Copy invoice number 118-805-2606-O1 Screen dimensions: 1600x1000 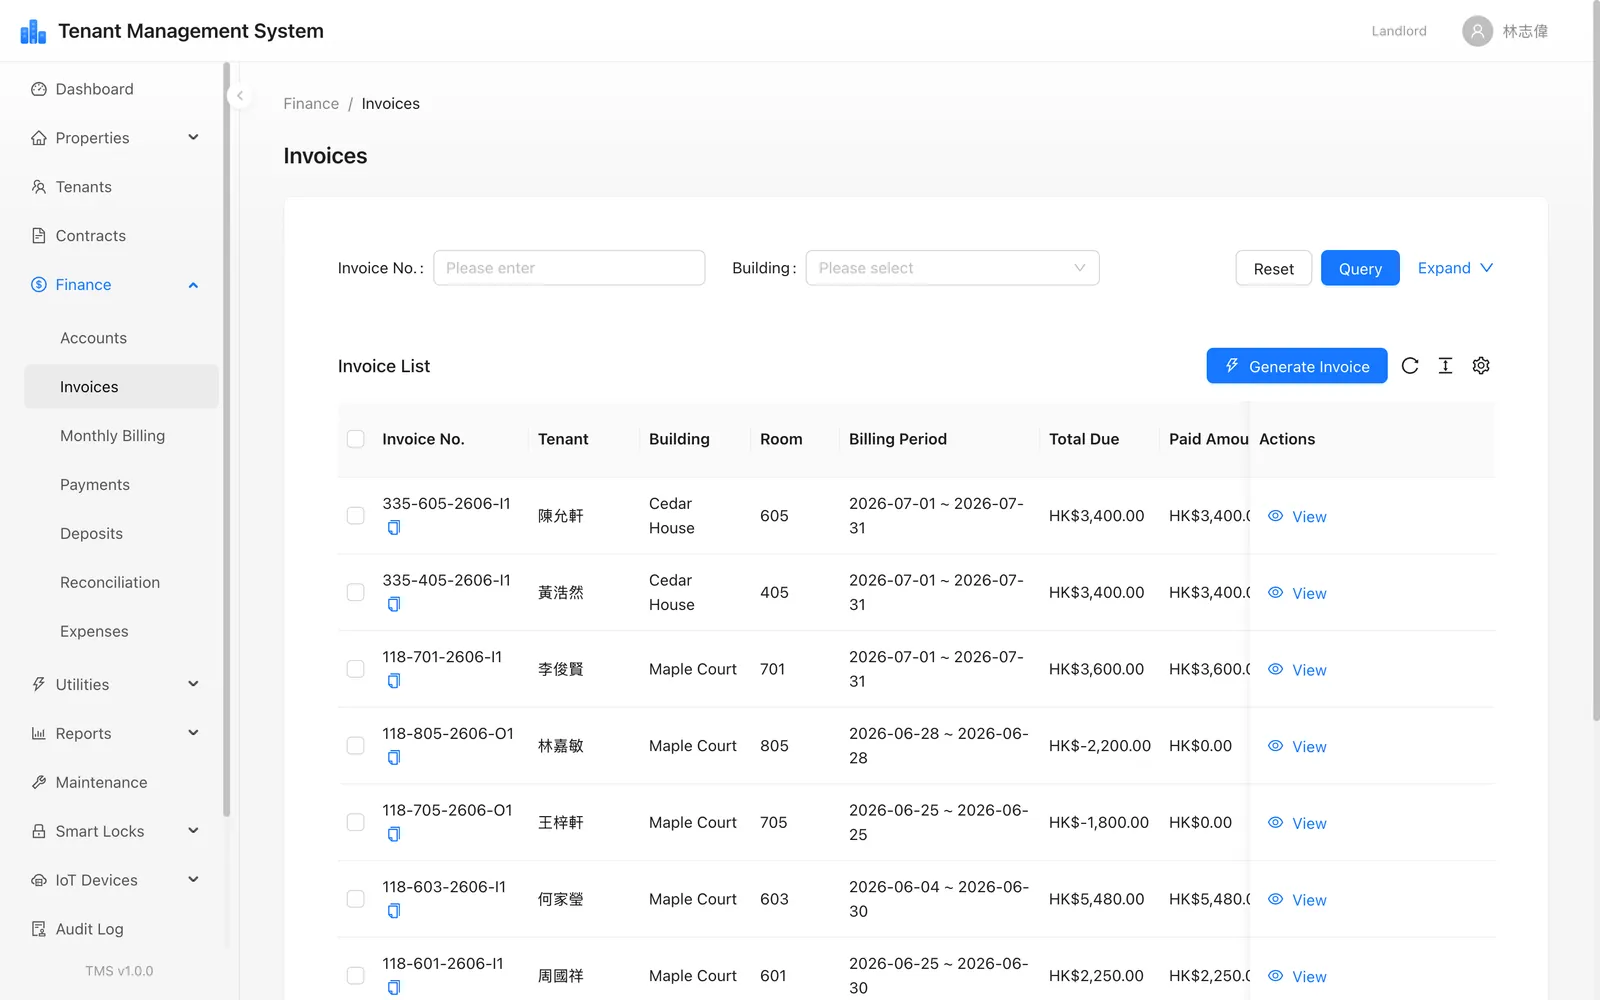[x=394, y=758]
